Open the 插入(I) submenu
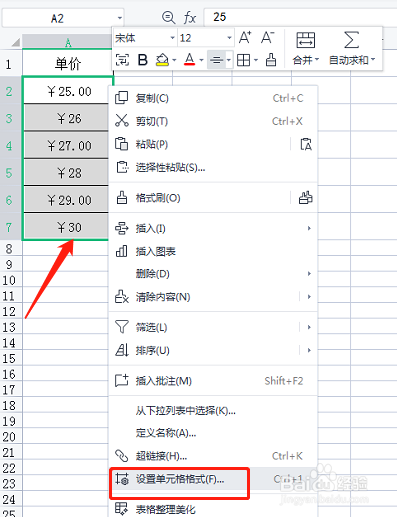 [x=213, y=229]
